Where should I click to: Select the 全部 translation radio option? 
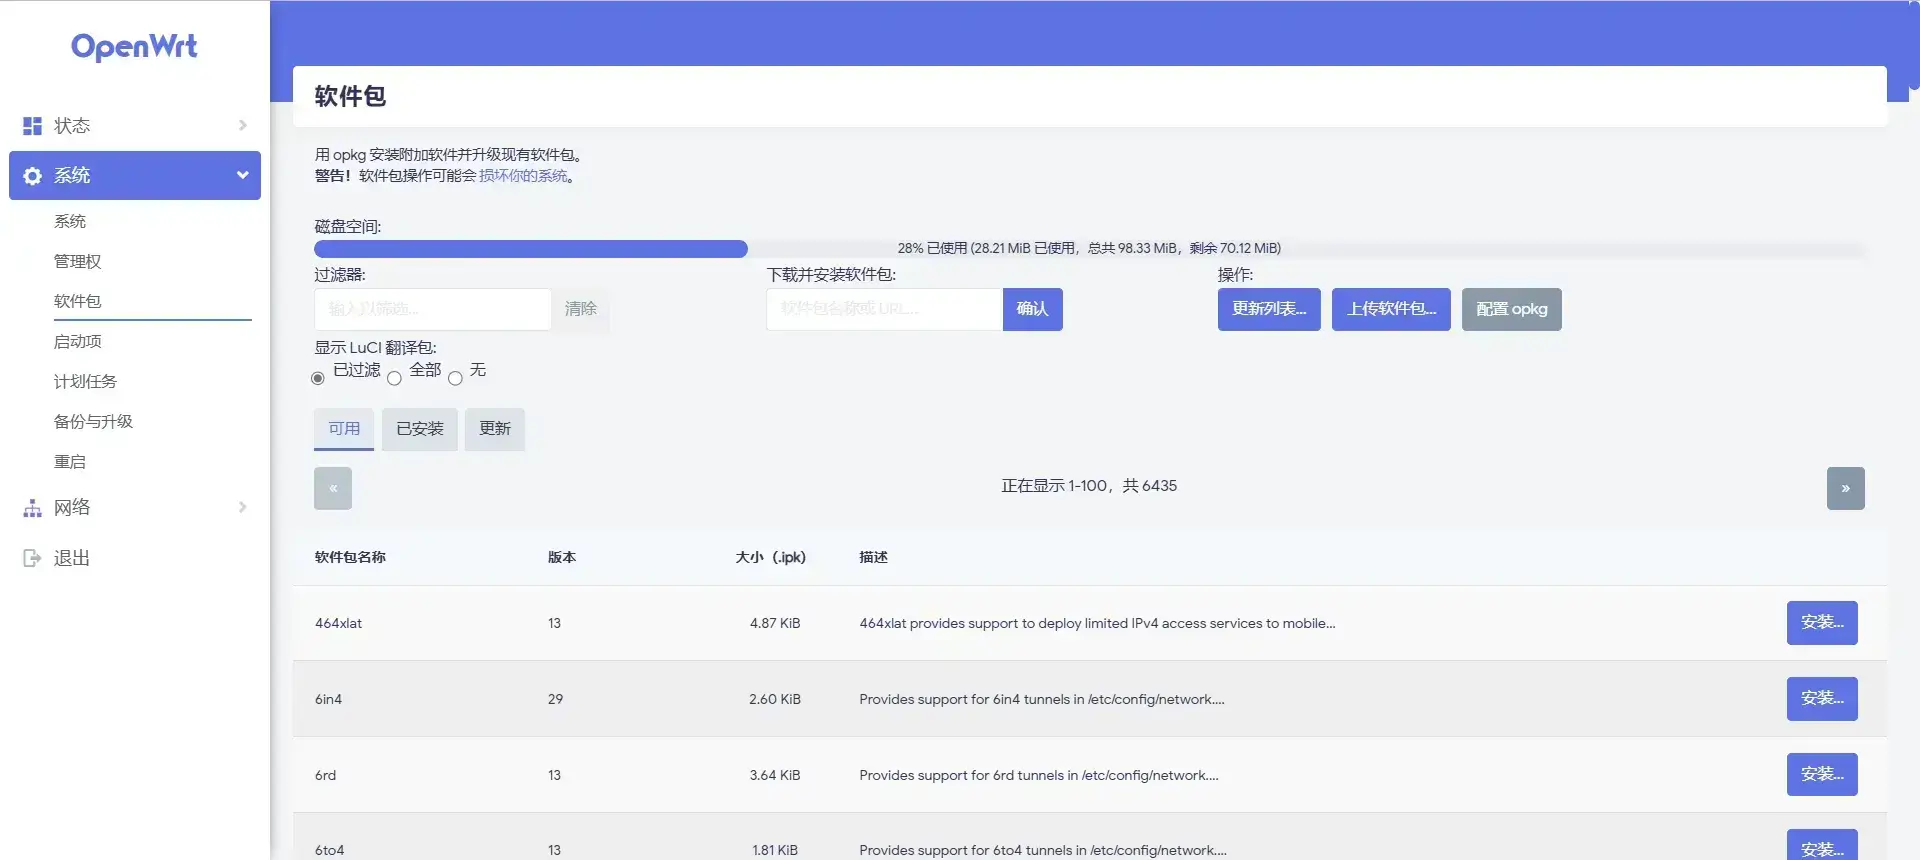pyautogui.click(x=395, y=378)
